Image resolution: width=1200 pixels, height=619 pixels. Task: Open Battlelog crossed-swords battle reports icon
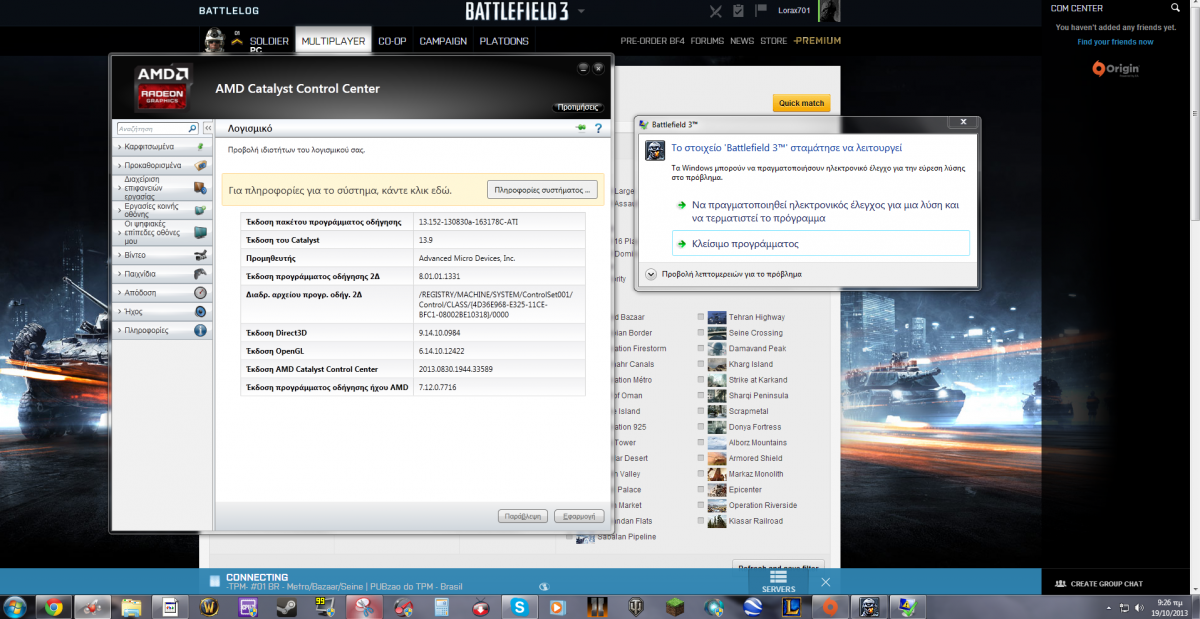[x=715, y=11]
